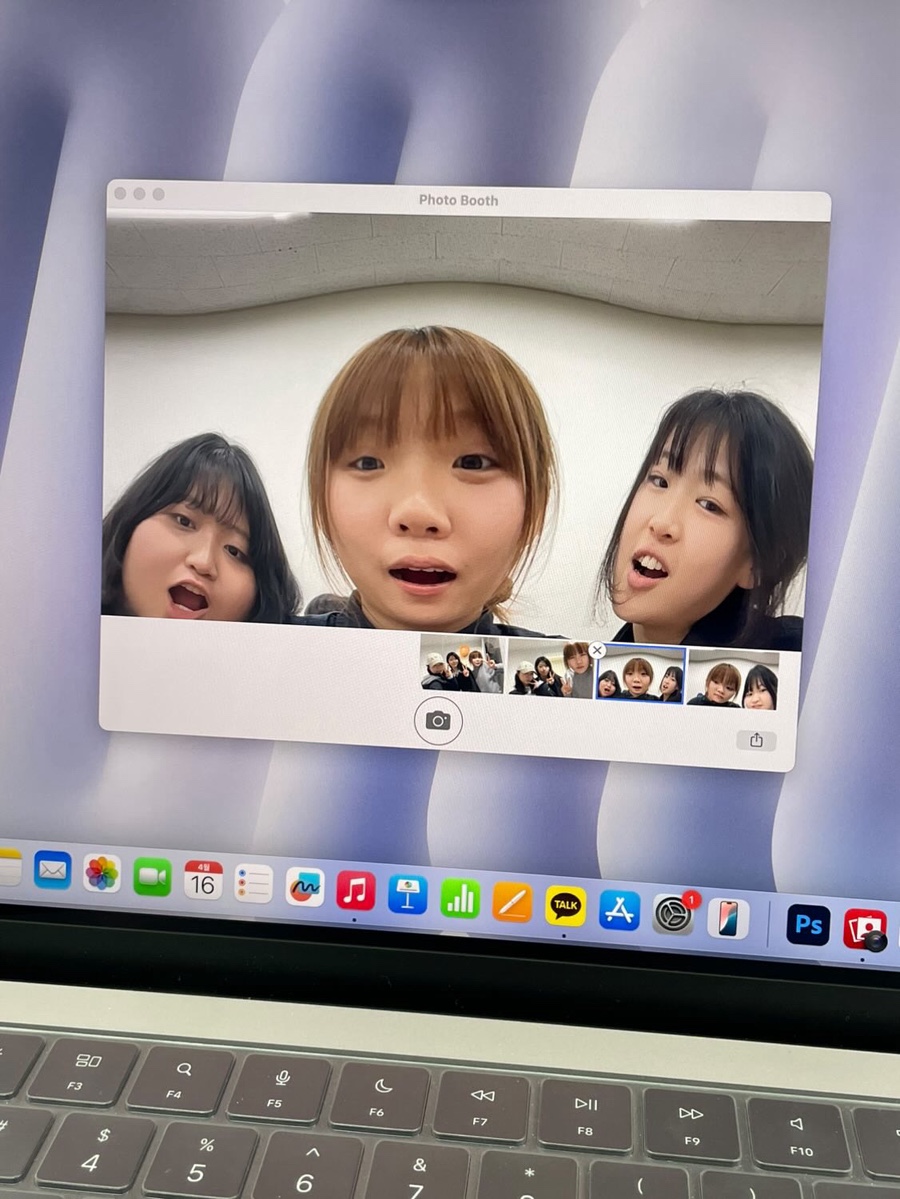Minimize the Photo Booth window

(x=139, y=193)
